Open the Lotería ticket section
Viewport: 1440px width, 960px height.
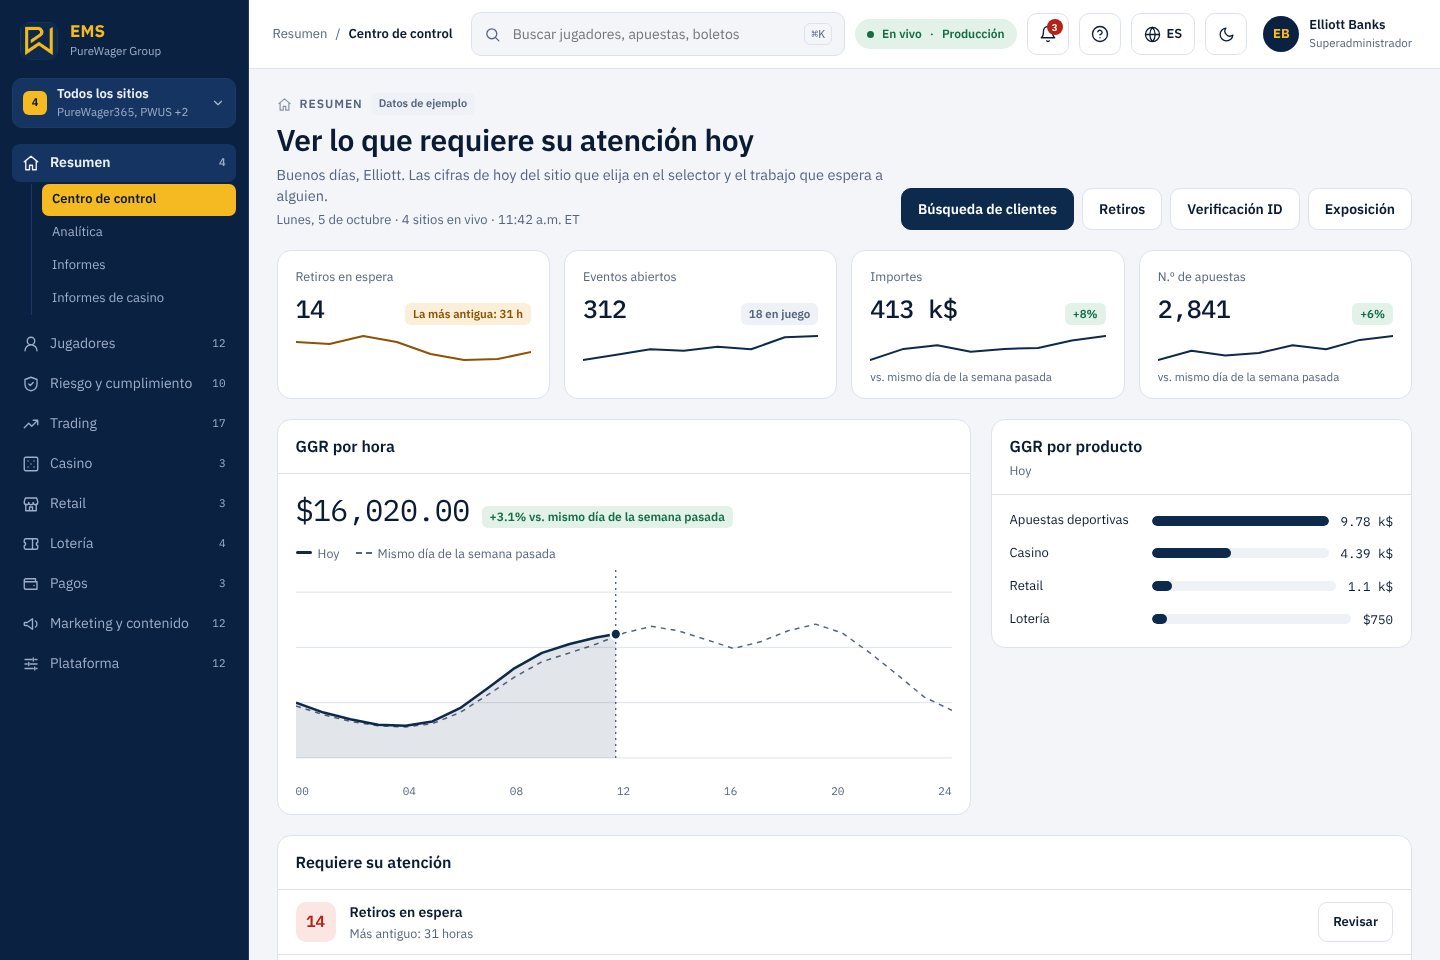124,543
